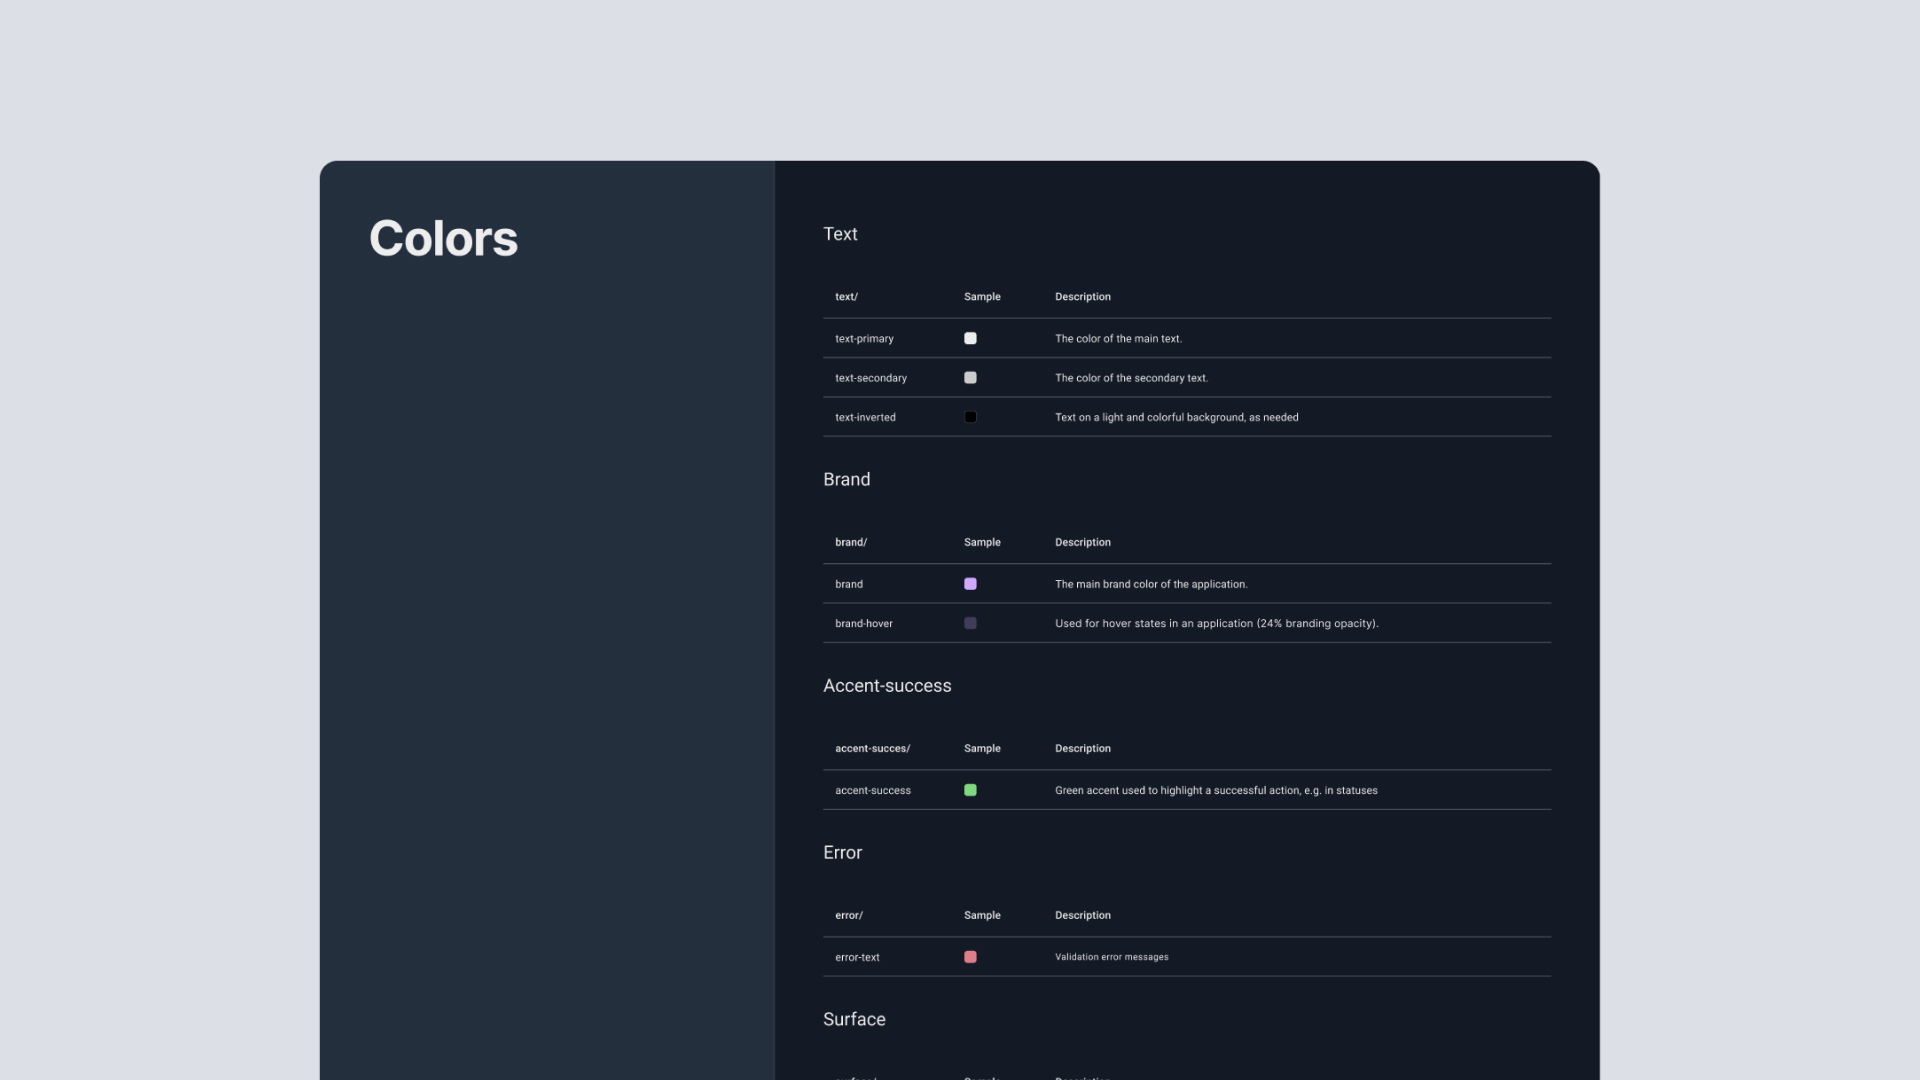Select the text-secondary sample swatch

(970, 377)
